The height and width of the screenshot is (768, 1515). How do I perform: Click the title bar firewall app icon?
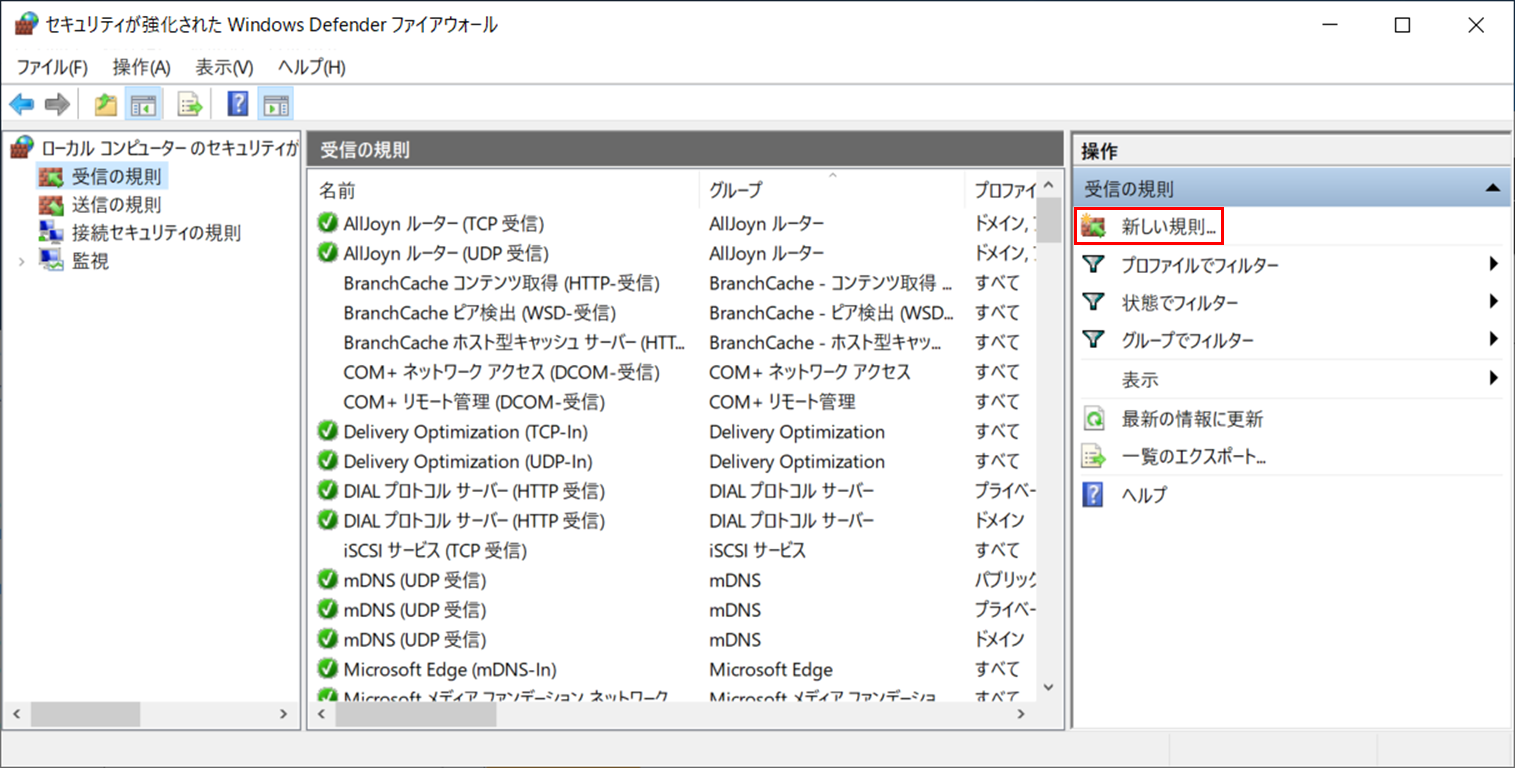[27, 25]
